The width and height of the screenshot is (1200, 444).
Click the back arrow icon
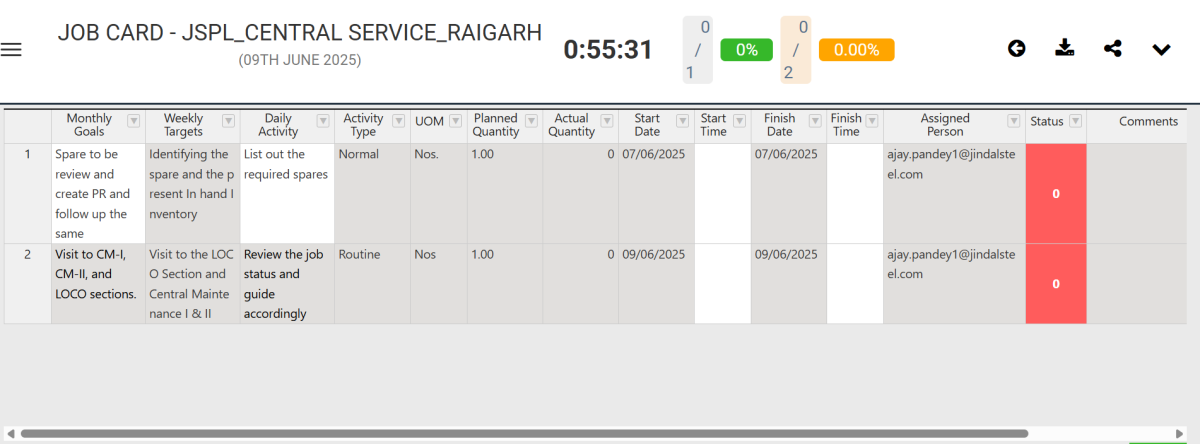(x=1017, y=48)
